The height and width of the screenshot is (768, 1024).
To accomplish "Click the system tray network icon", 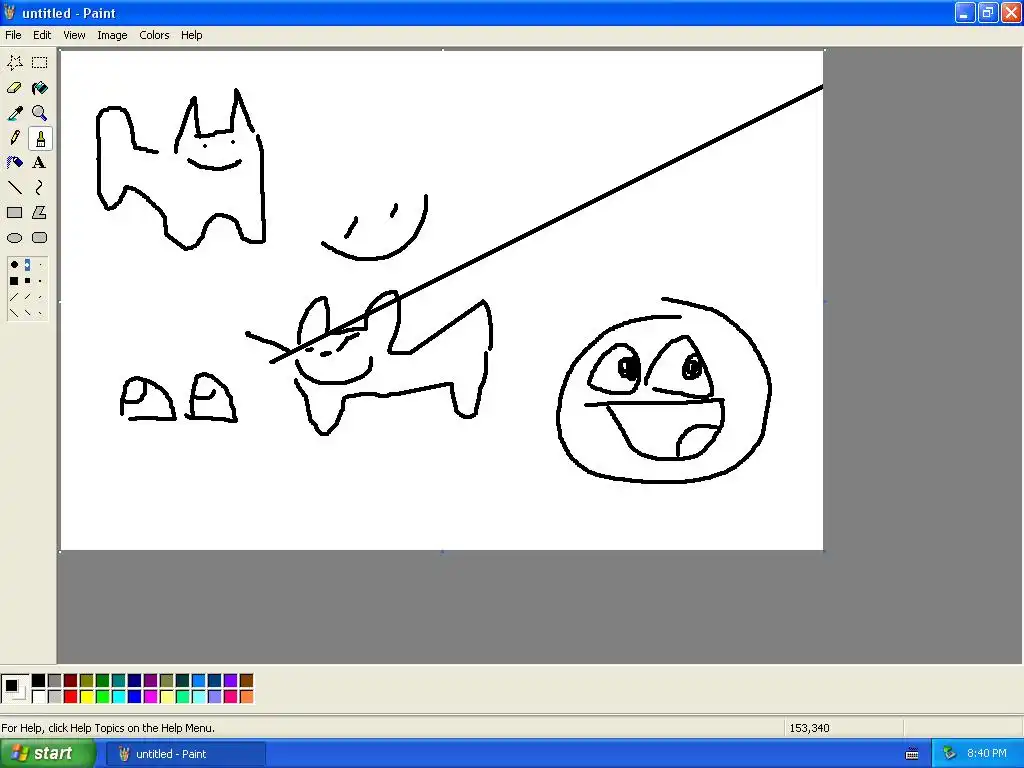I will (x=950, y=754).
